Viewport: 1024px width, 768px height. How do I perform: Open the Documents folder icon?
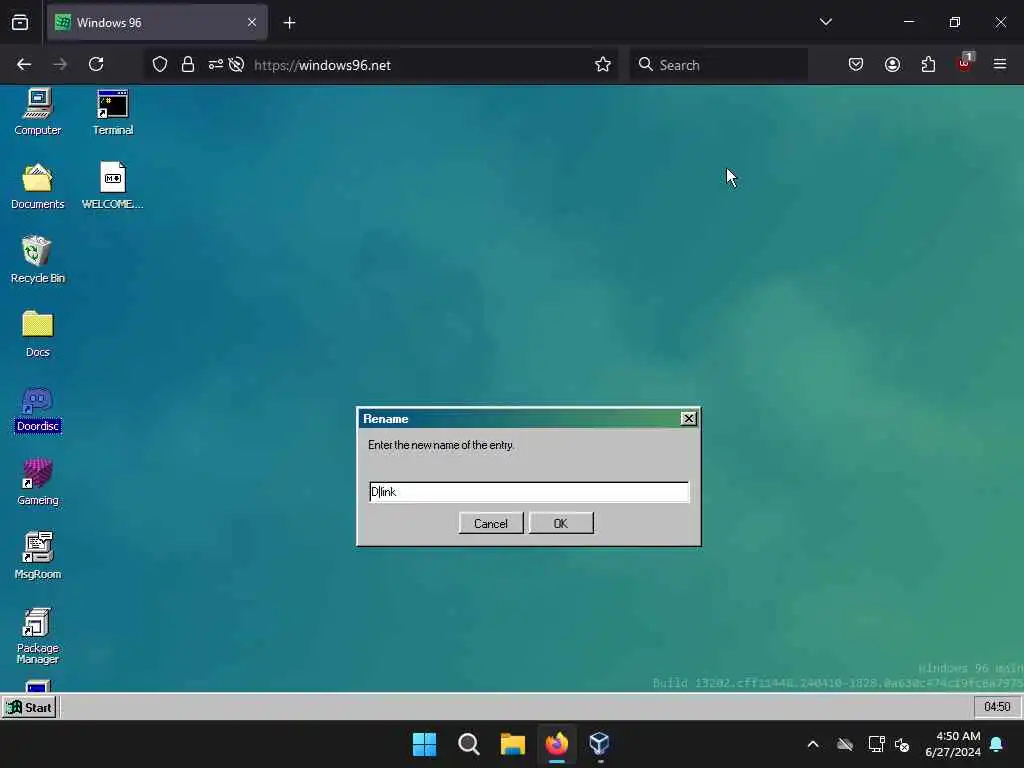click(38, 185)
